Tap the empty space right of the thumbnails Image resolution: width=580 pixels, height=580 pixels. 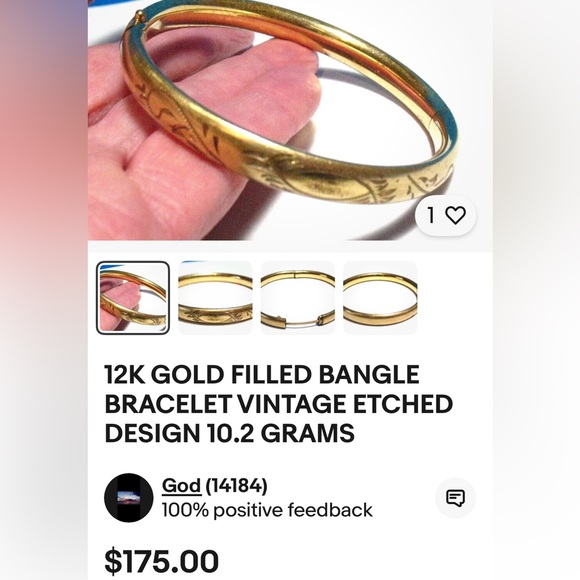point(455,298)
